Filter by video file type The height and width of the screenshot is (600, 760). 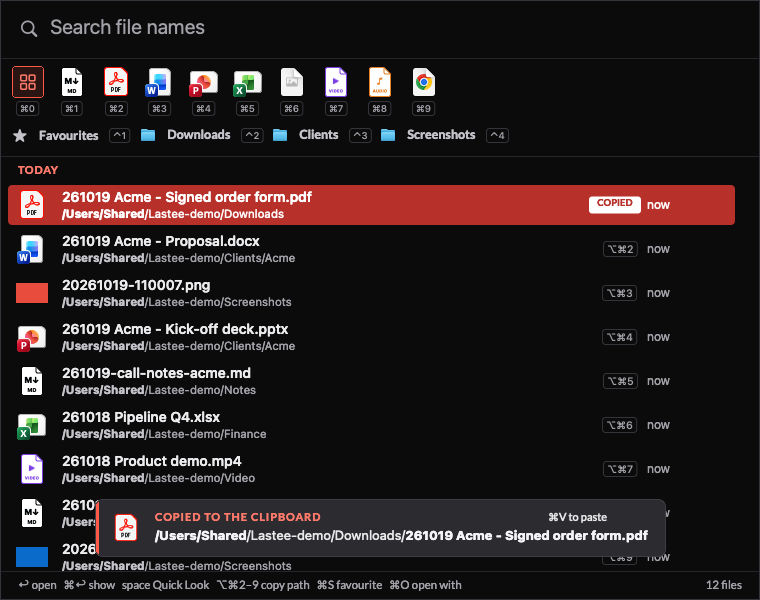click(336, 82)
